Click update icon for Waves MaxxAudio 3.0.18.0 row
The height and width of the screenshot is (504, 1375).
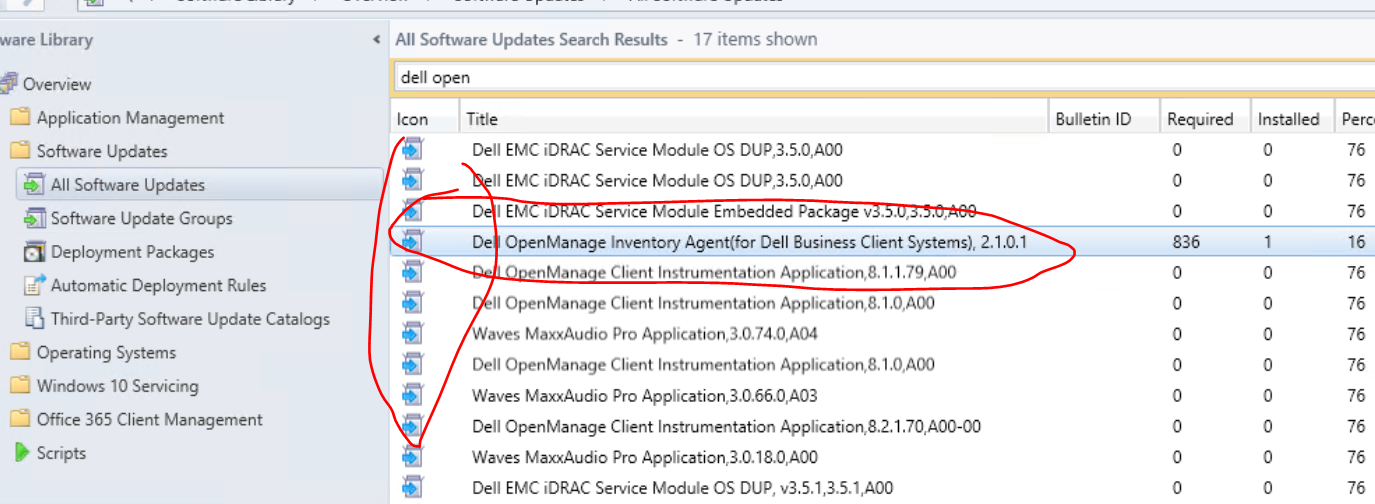coord(413,457)
